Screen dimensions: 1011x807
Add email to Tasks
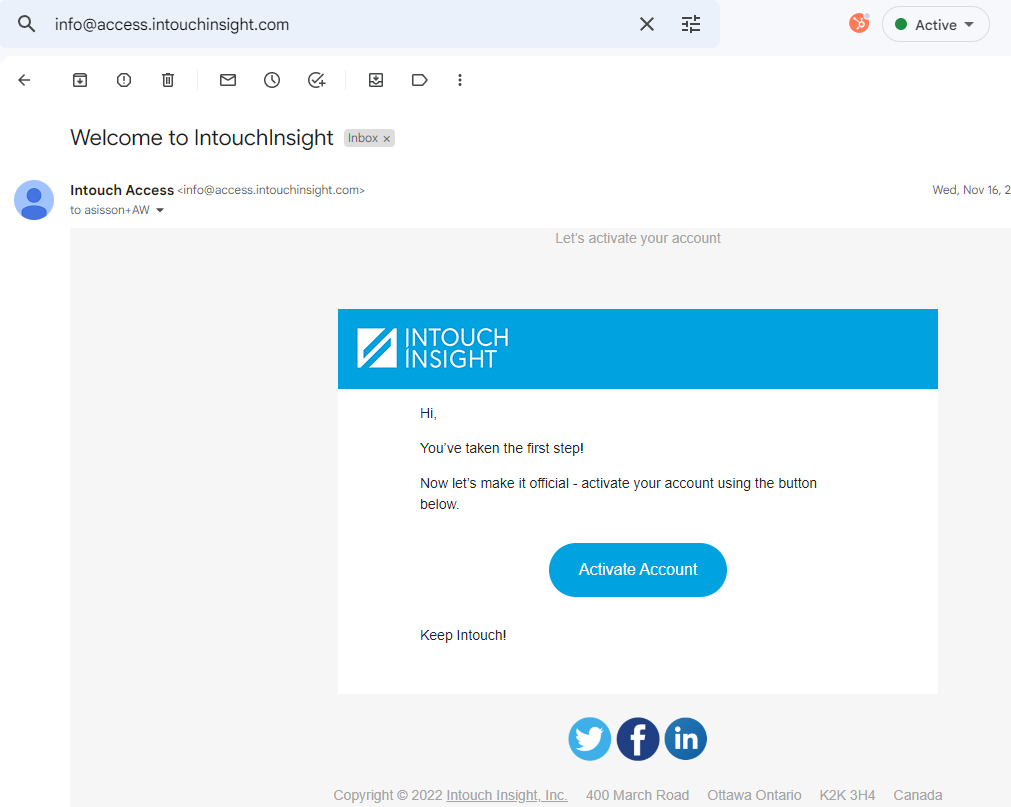[316, 80]
